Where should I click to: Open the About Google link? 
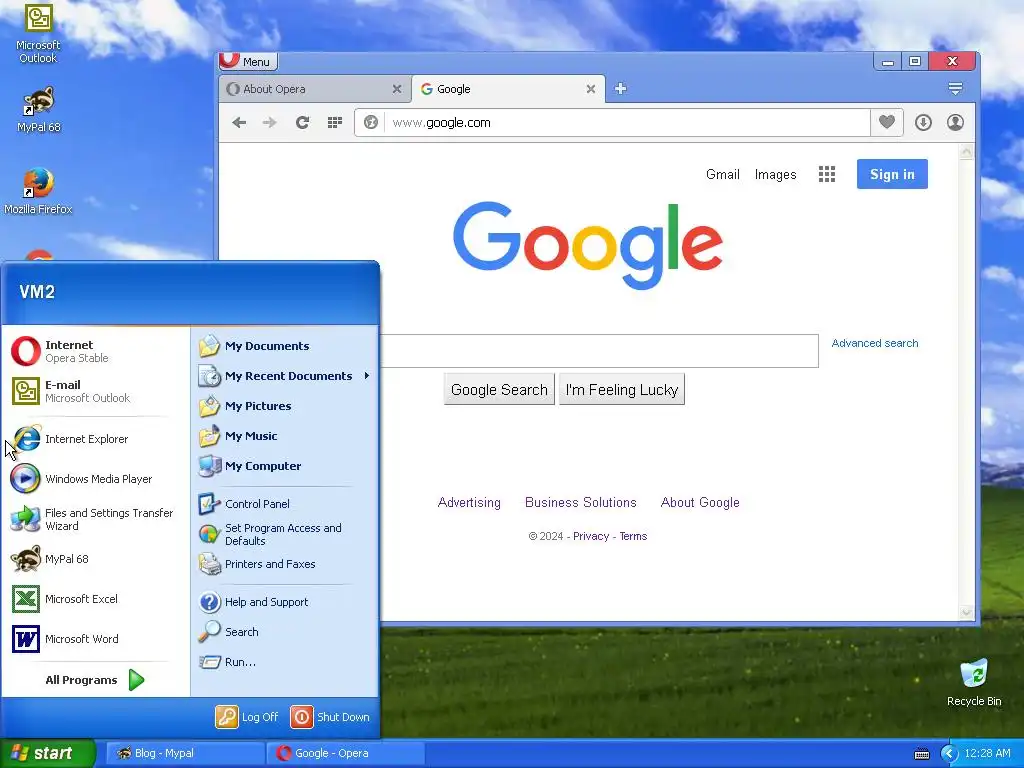(x=700, y=502)
